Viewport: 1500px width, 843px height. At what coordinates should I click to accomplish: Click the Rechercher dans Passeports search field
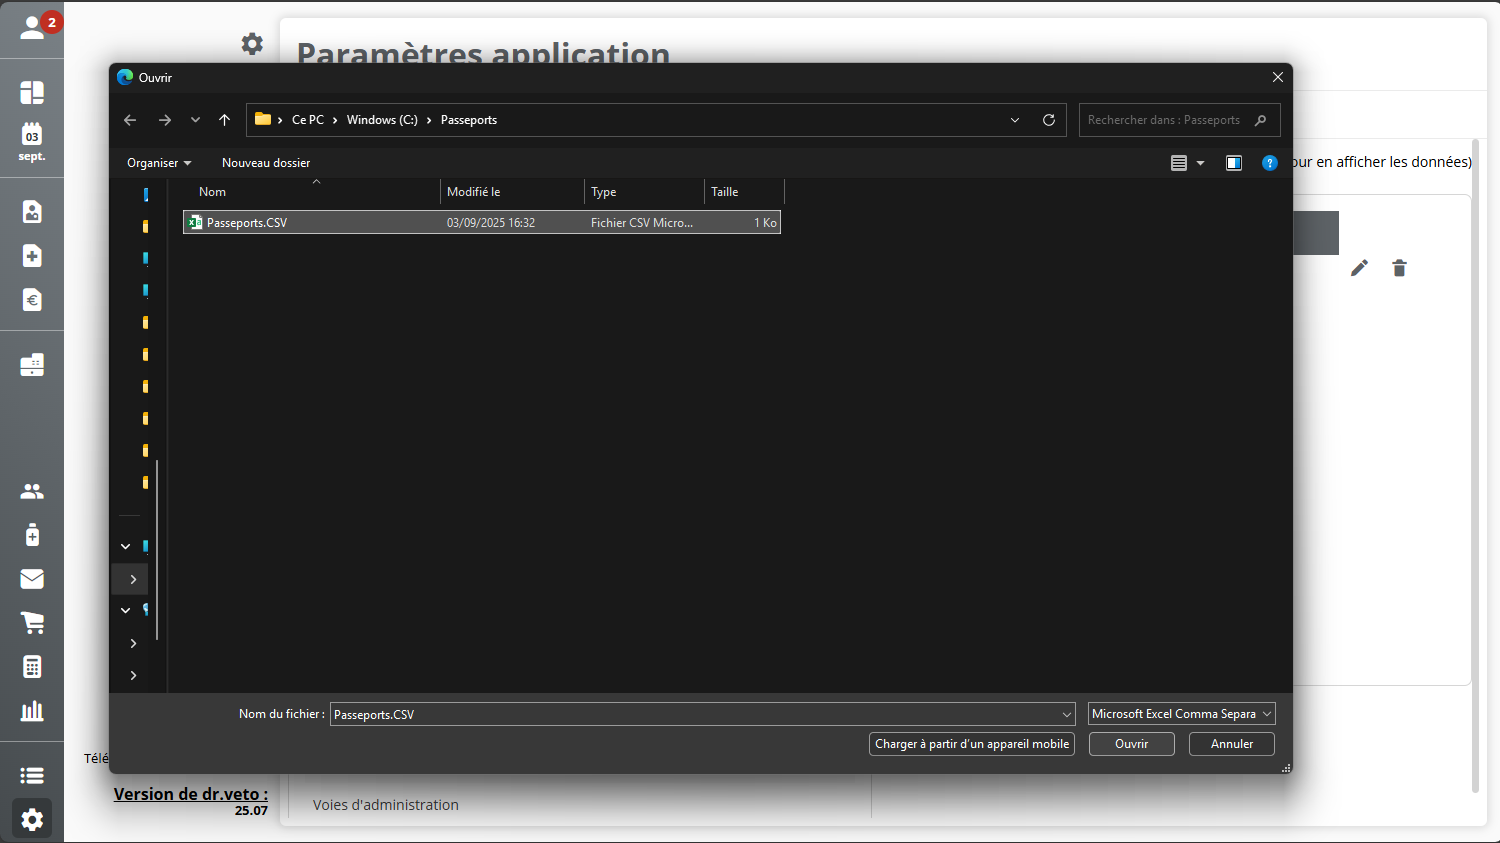[1165, 120]
